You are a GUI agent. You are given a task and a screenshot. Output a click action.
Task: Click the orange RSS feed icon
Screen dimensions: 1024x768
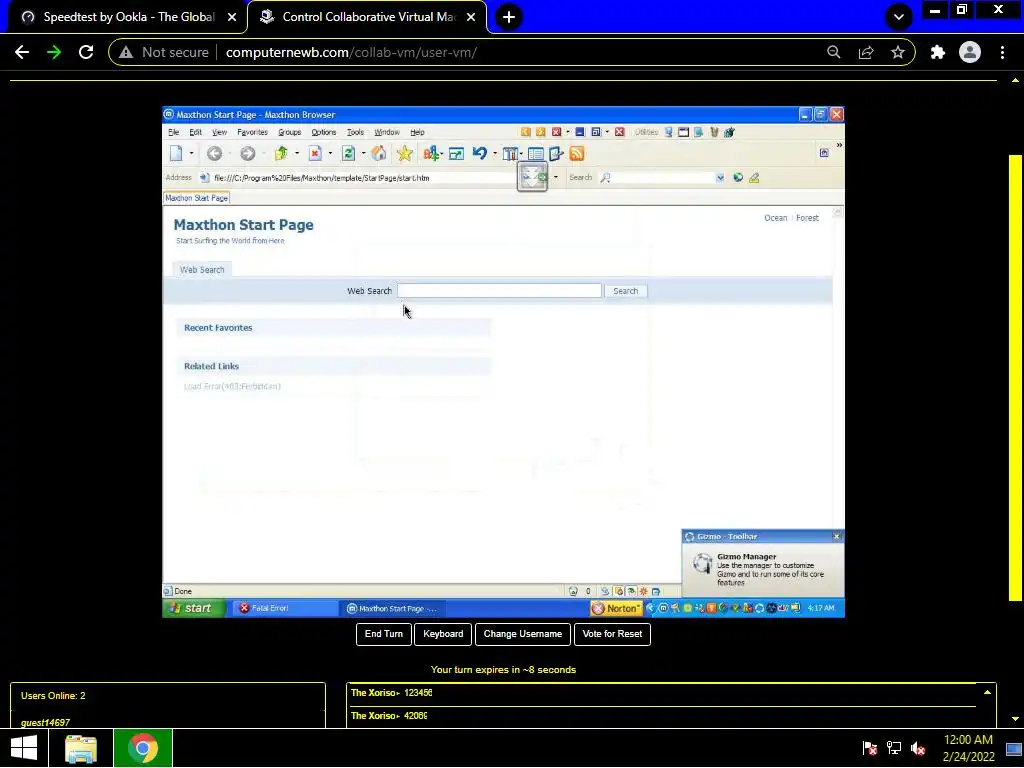[x=577, y=153]
